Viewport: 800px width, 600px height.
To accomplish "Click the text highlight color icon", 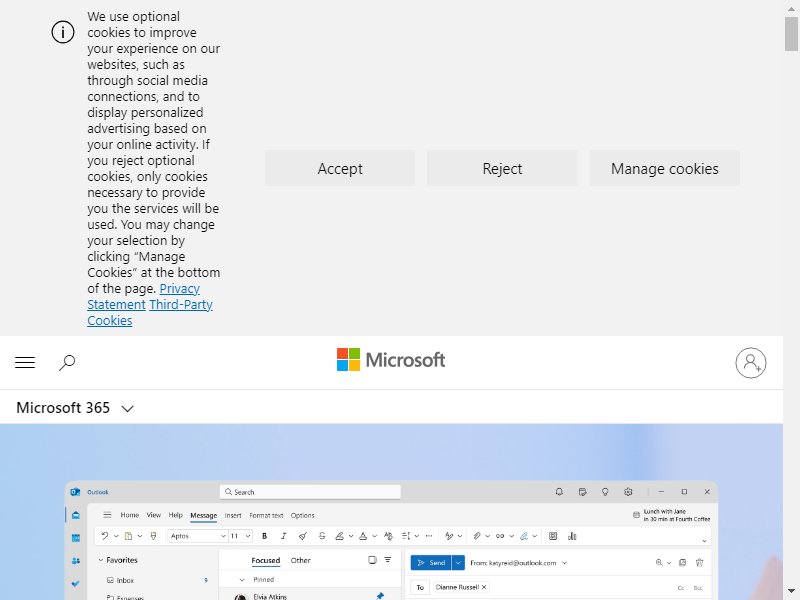I will 339,536.
